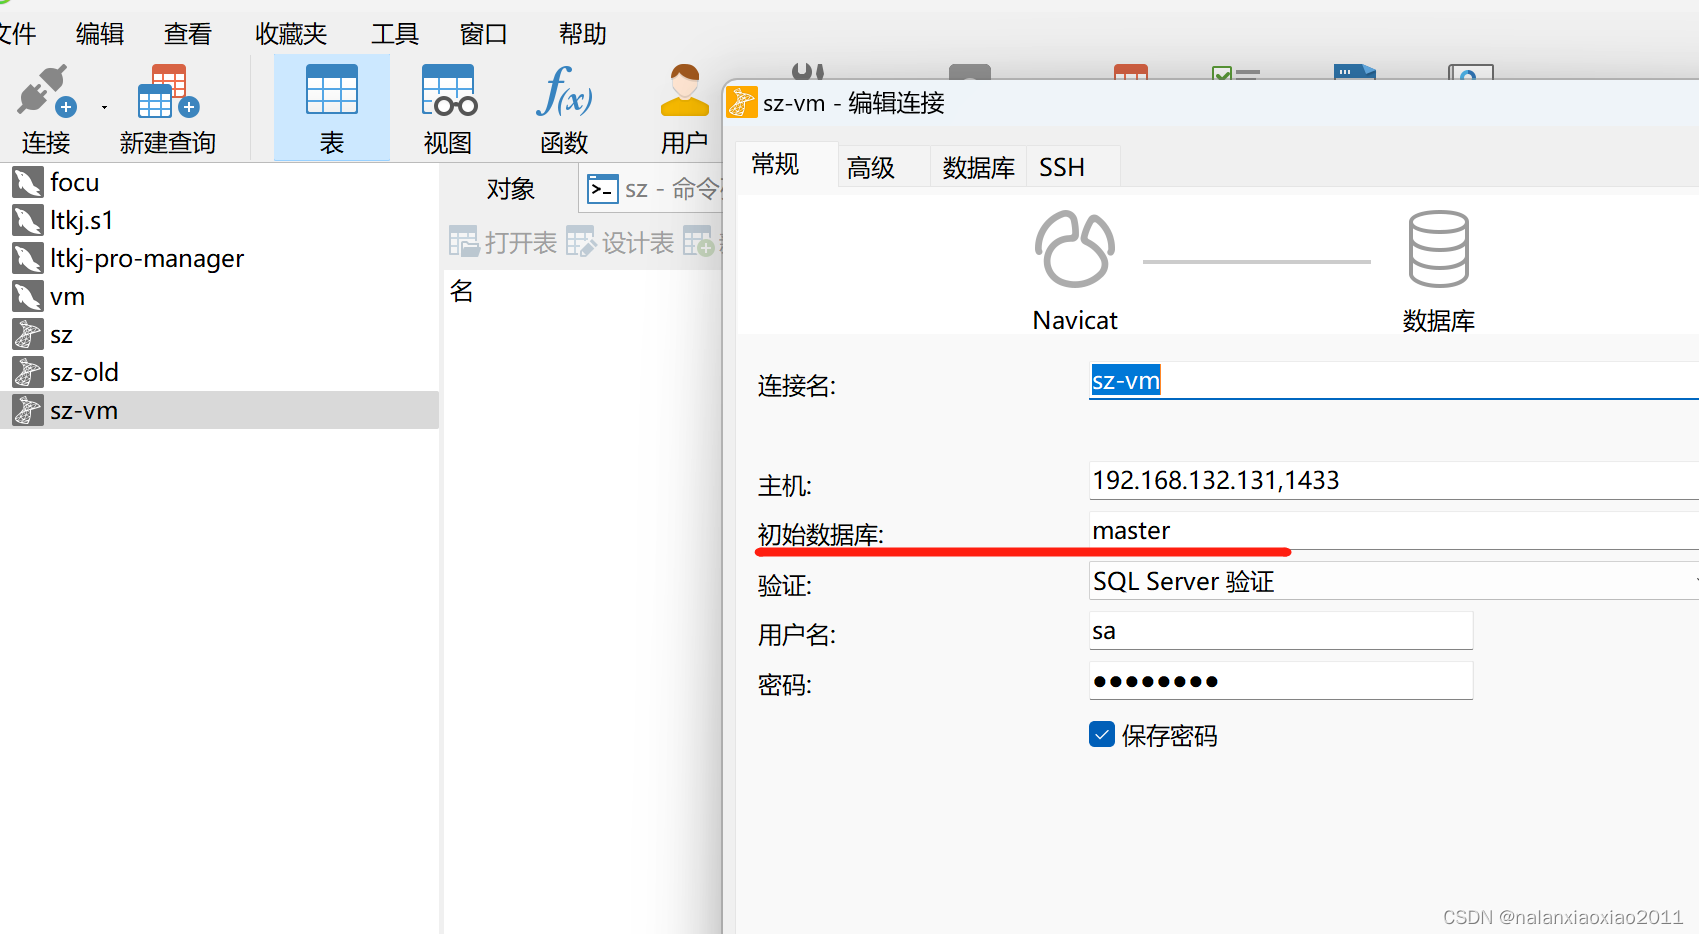This screenshot has width=1699, height=934.
Task: Select the sz-old connection
Action: point(219,372)
